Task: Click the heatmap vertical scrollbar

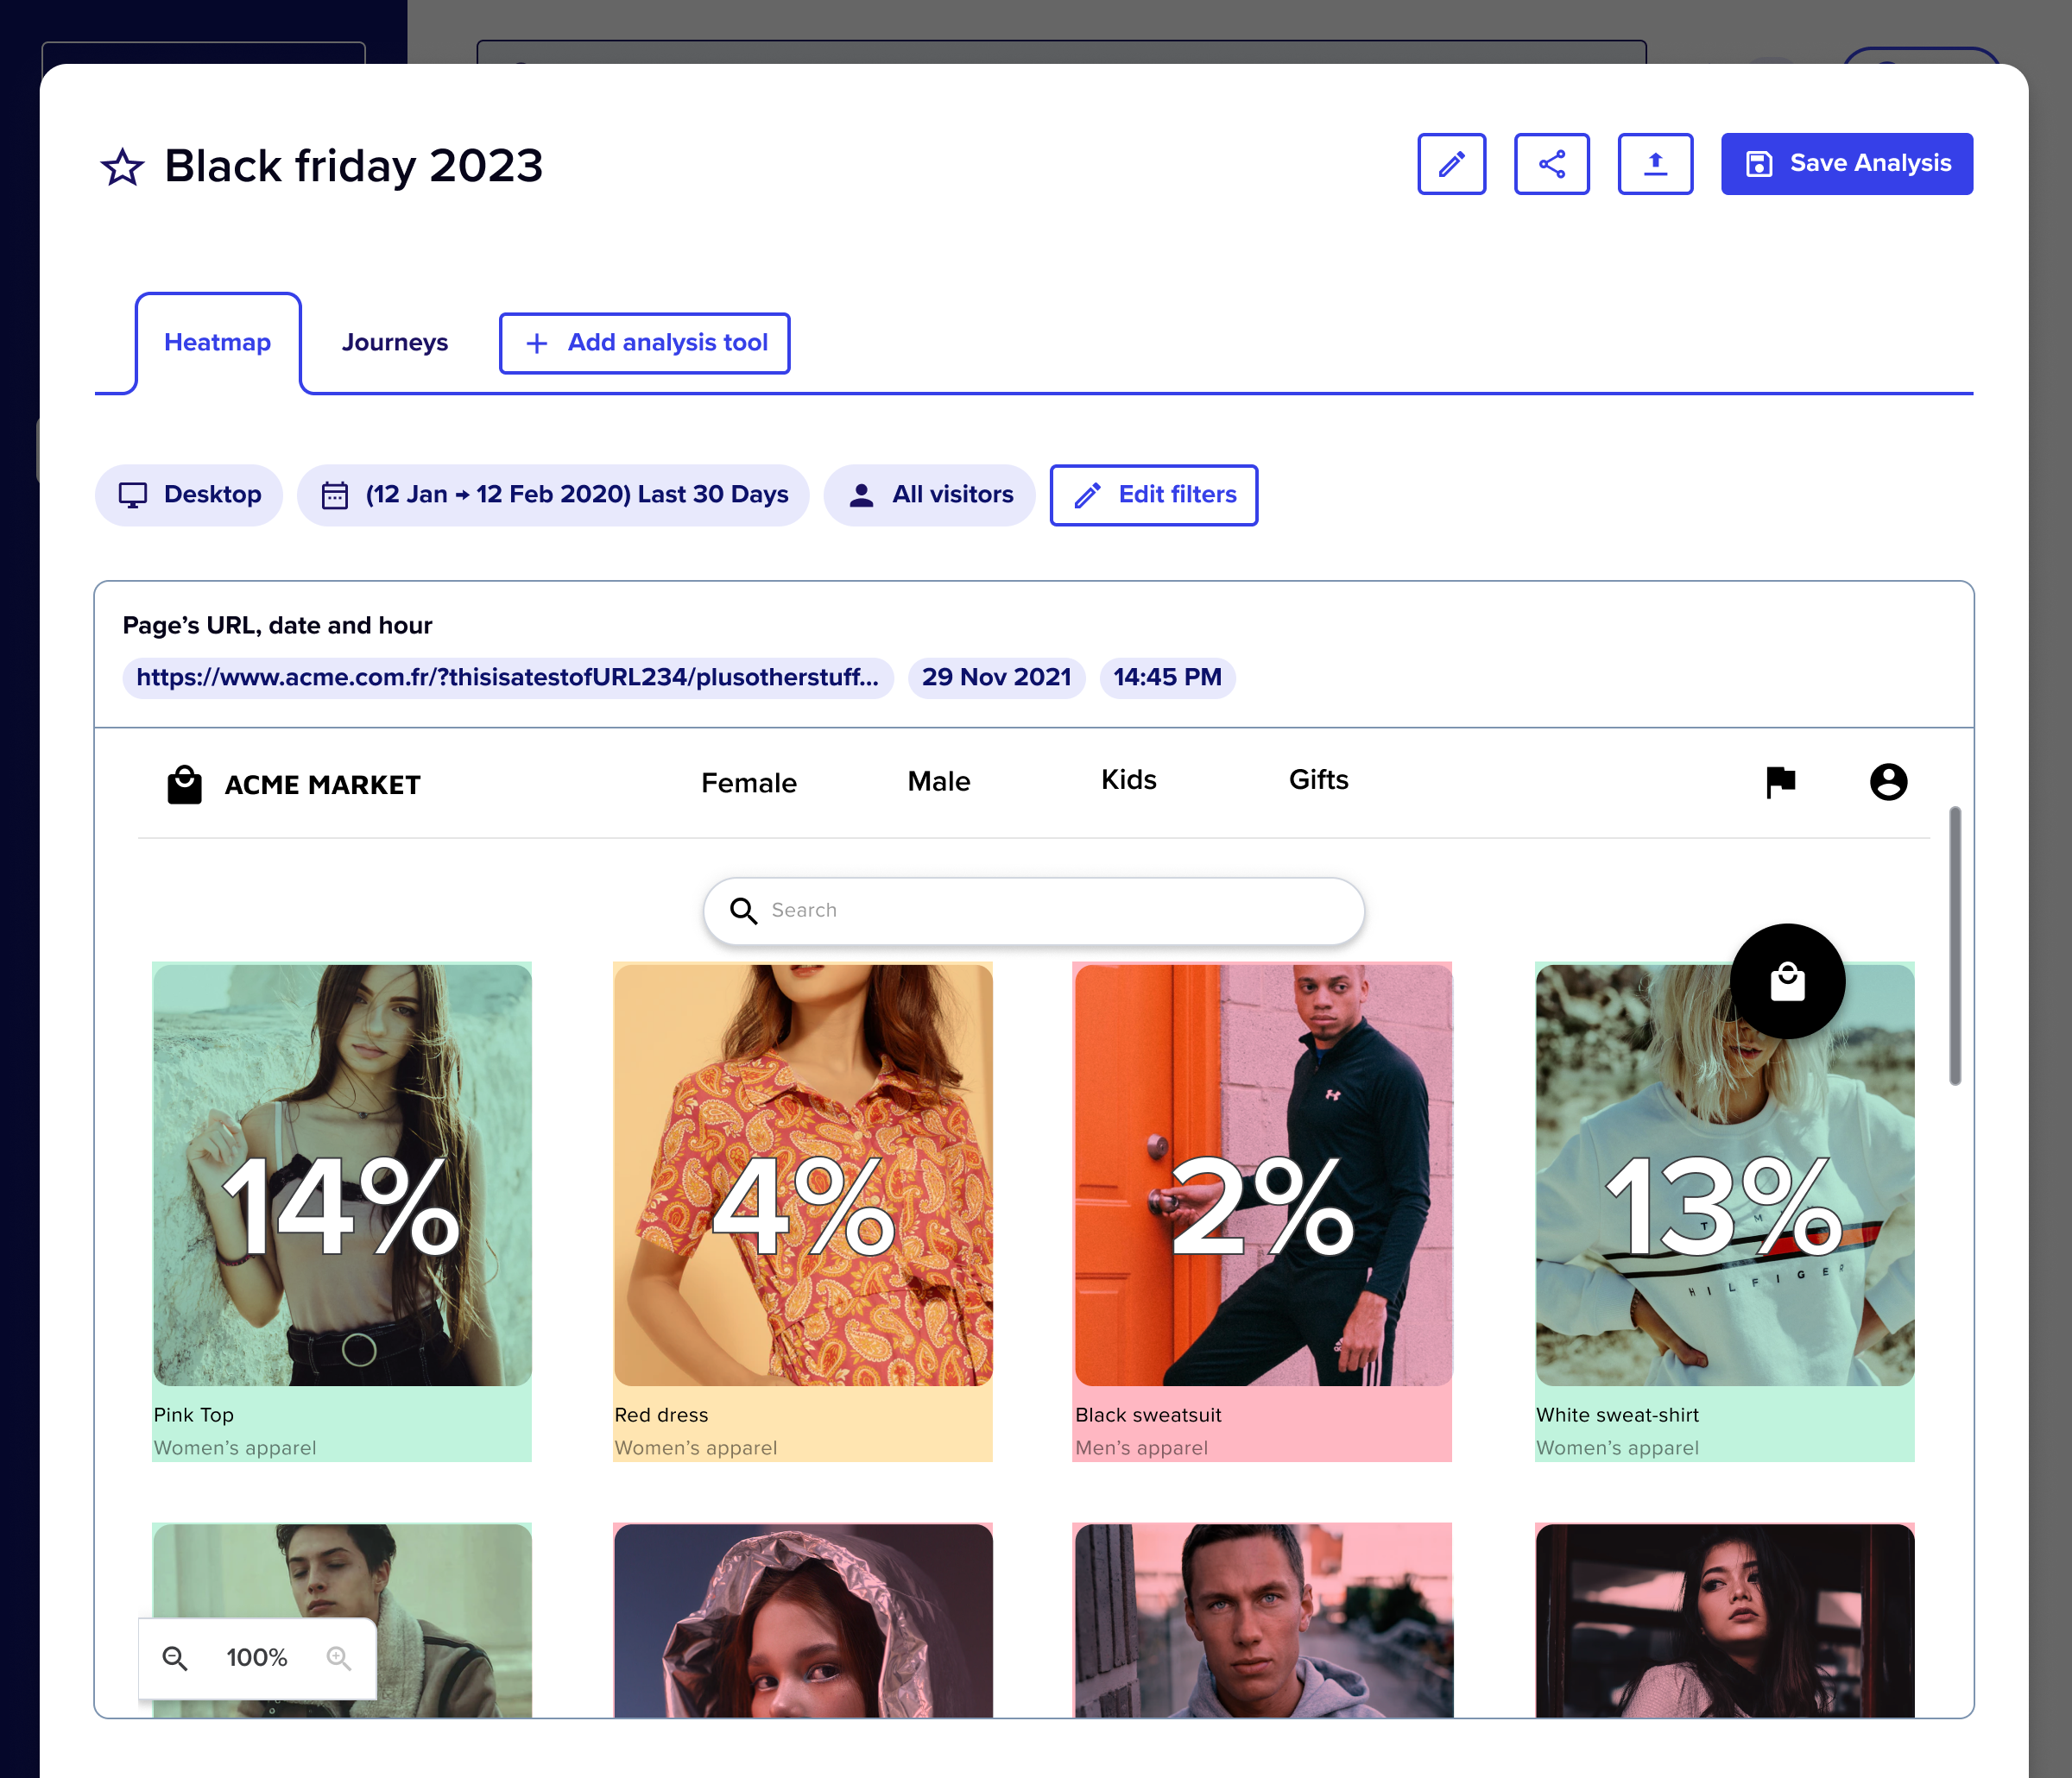Action: (1954, 945)
